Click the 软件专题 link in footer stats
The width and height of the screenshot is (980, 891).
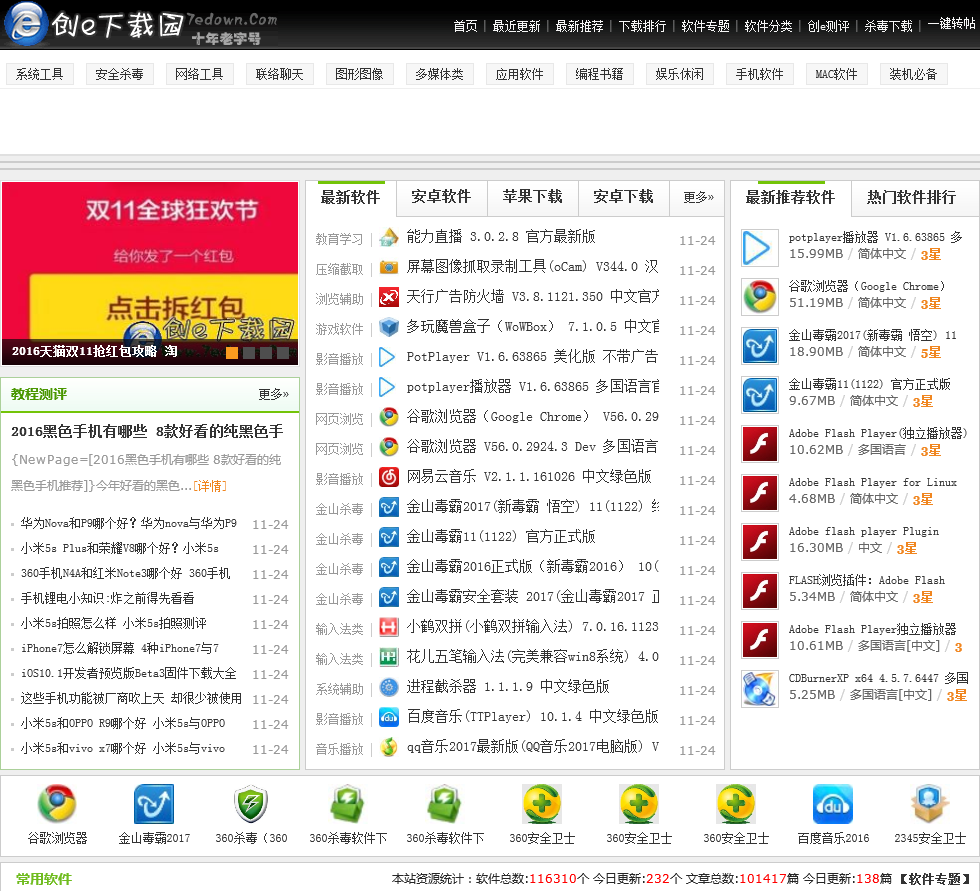[x=934, y=879]
